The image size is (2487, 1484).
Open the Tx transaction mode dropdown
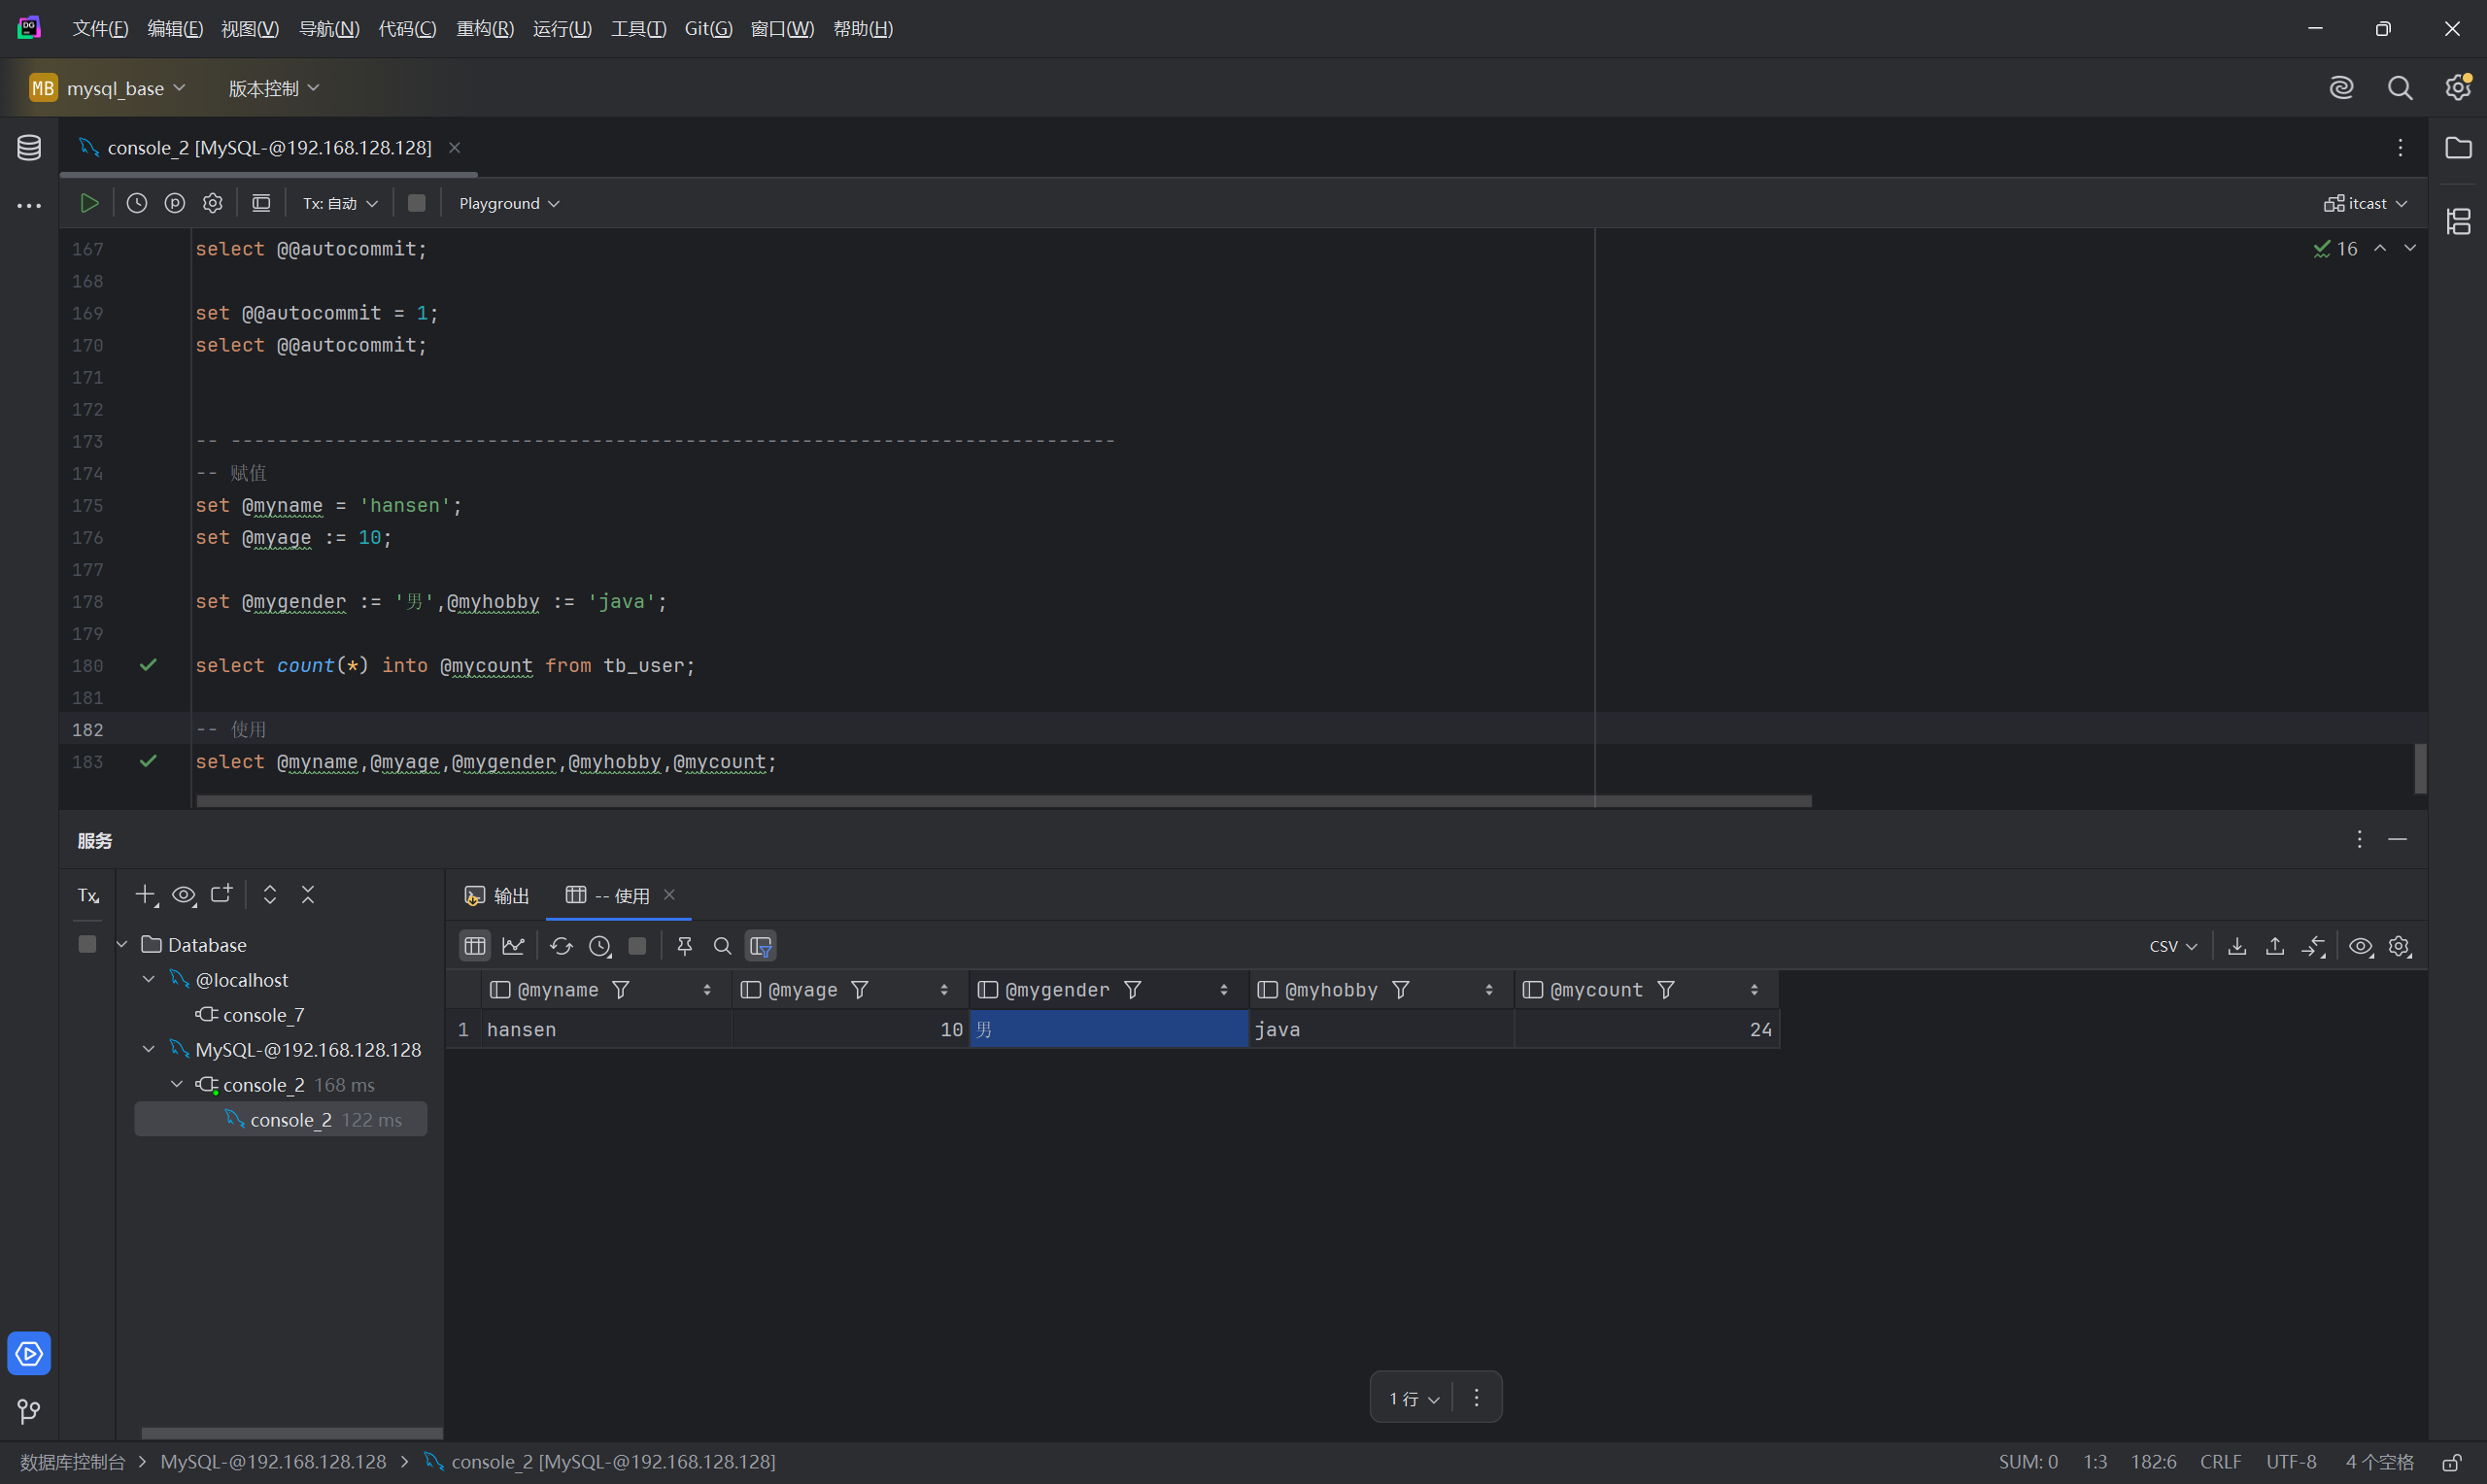340,203
